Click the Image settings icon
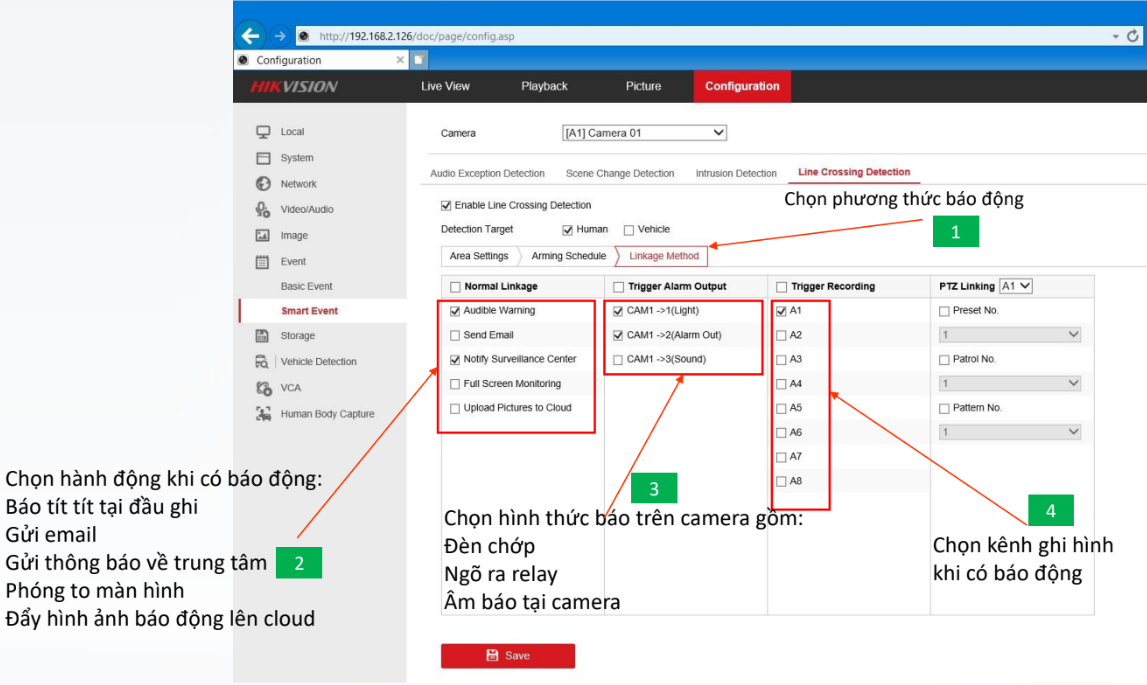Viewport: 1147px width, 685px height. click(263, 236)
